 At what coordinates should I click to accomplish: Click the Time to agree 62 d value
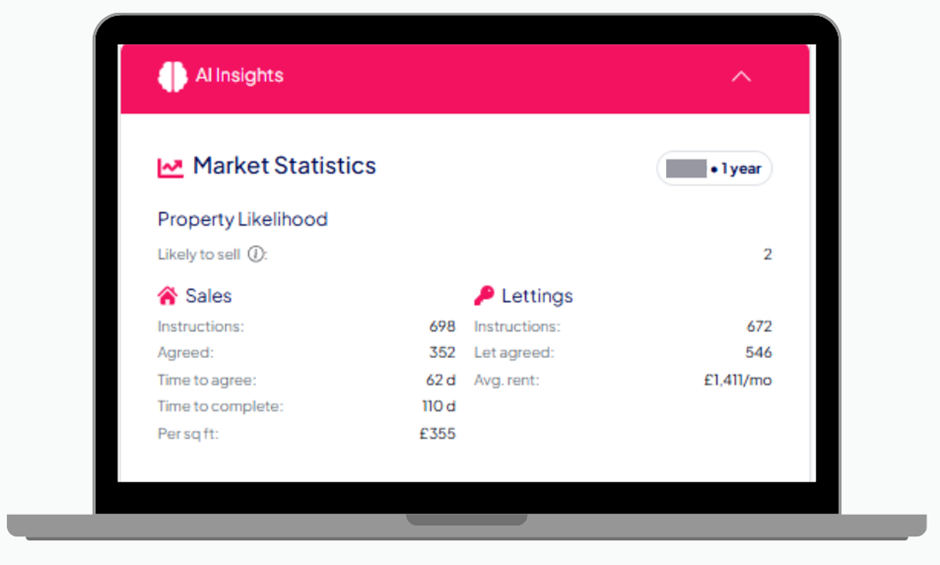pos(440,380)
